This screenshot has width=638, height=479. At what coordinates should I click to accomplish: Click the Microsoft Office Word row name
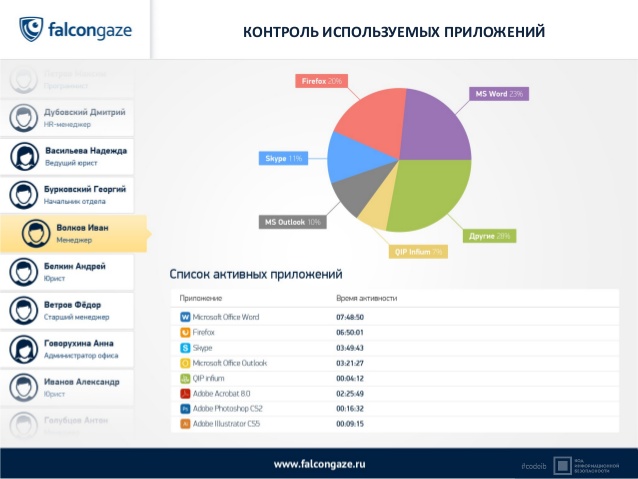226,317
